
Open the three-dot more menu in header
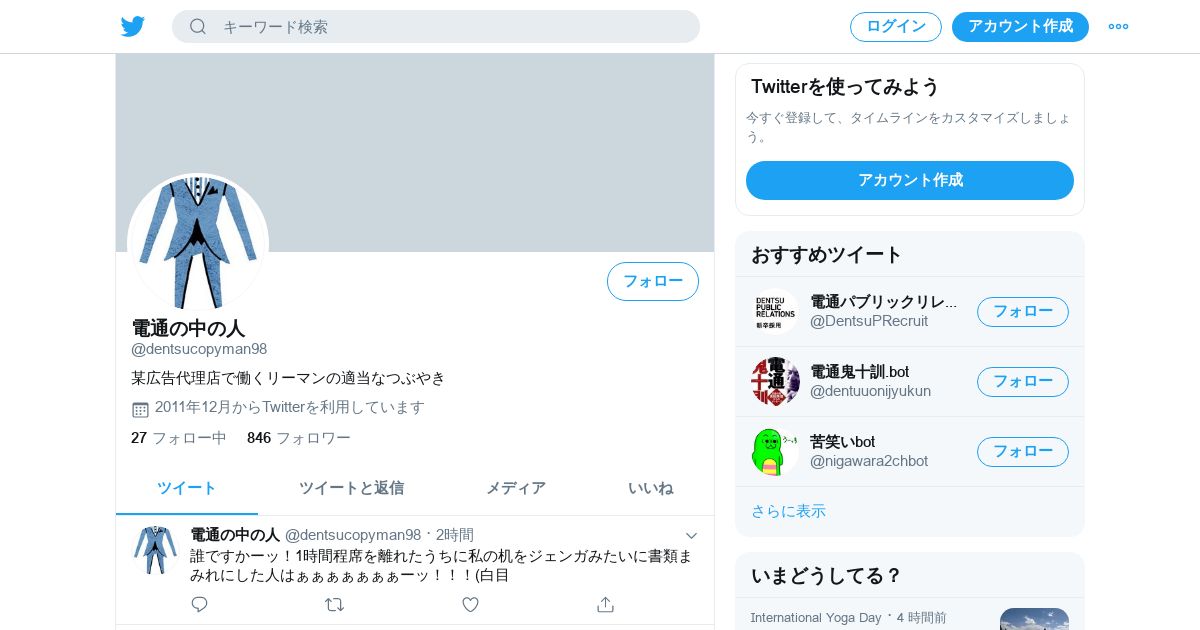1118,26
